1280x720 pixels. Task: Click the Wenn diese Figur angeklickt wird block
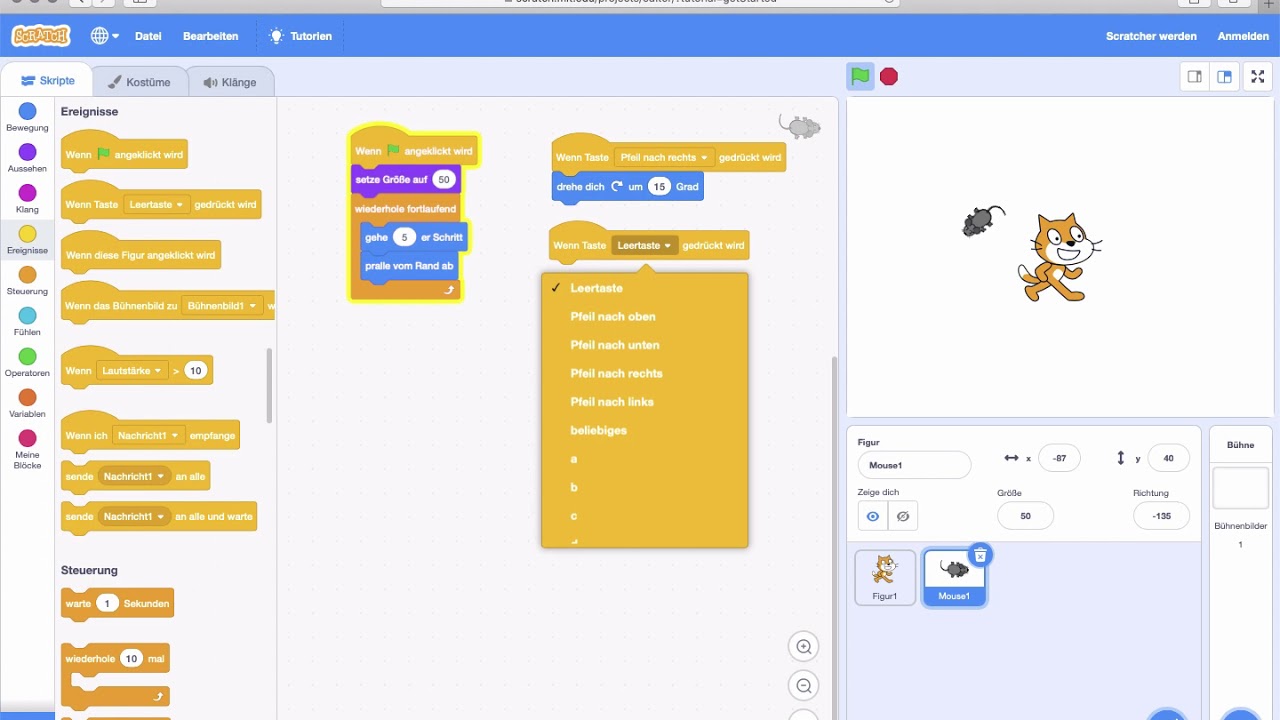pyautogui.click(x=140, y=255)
